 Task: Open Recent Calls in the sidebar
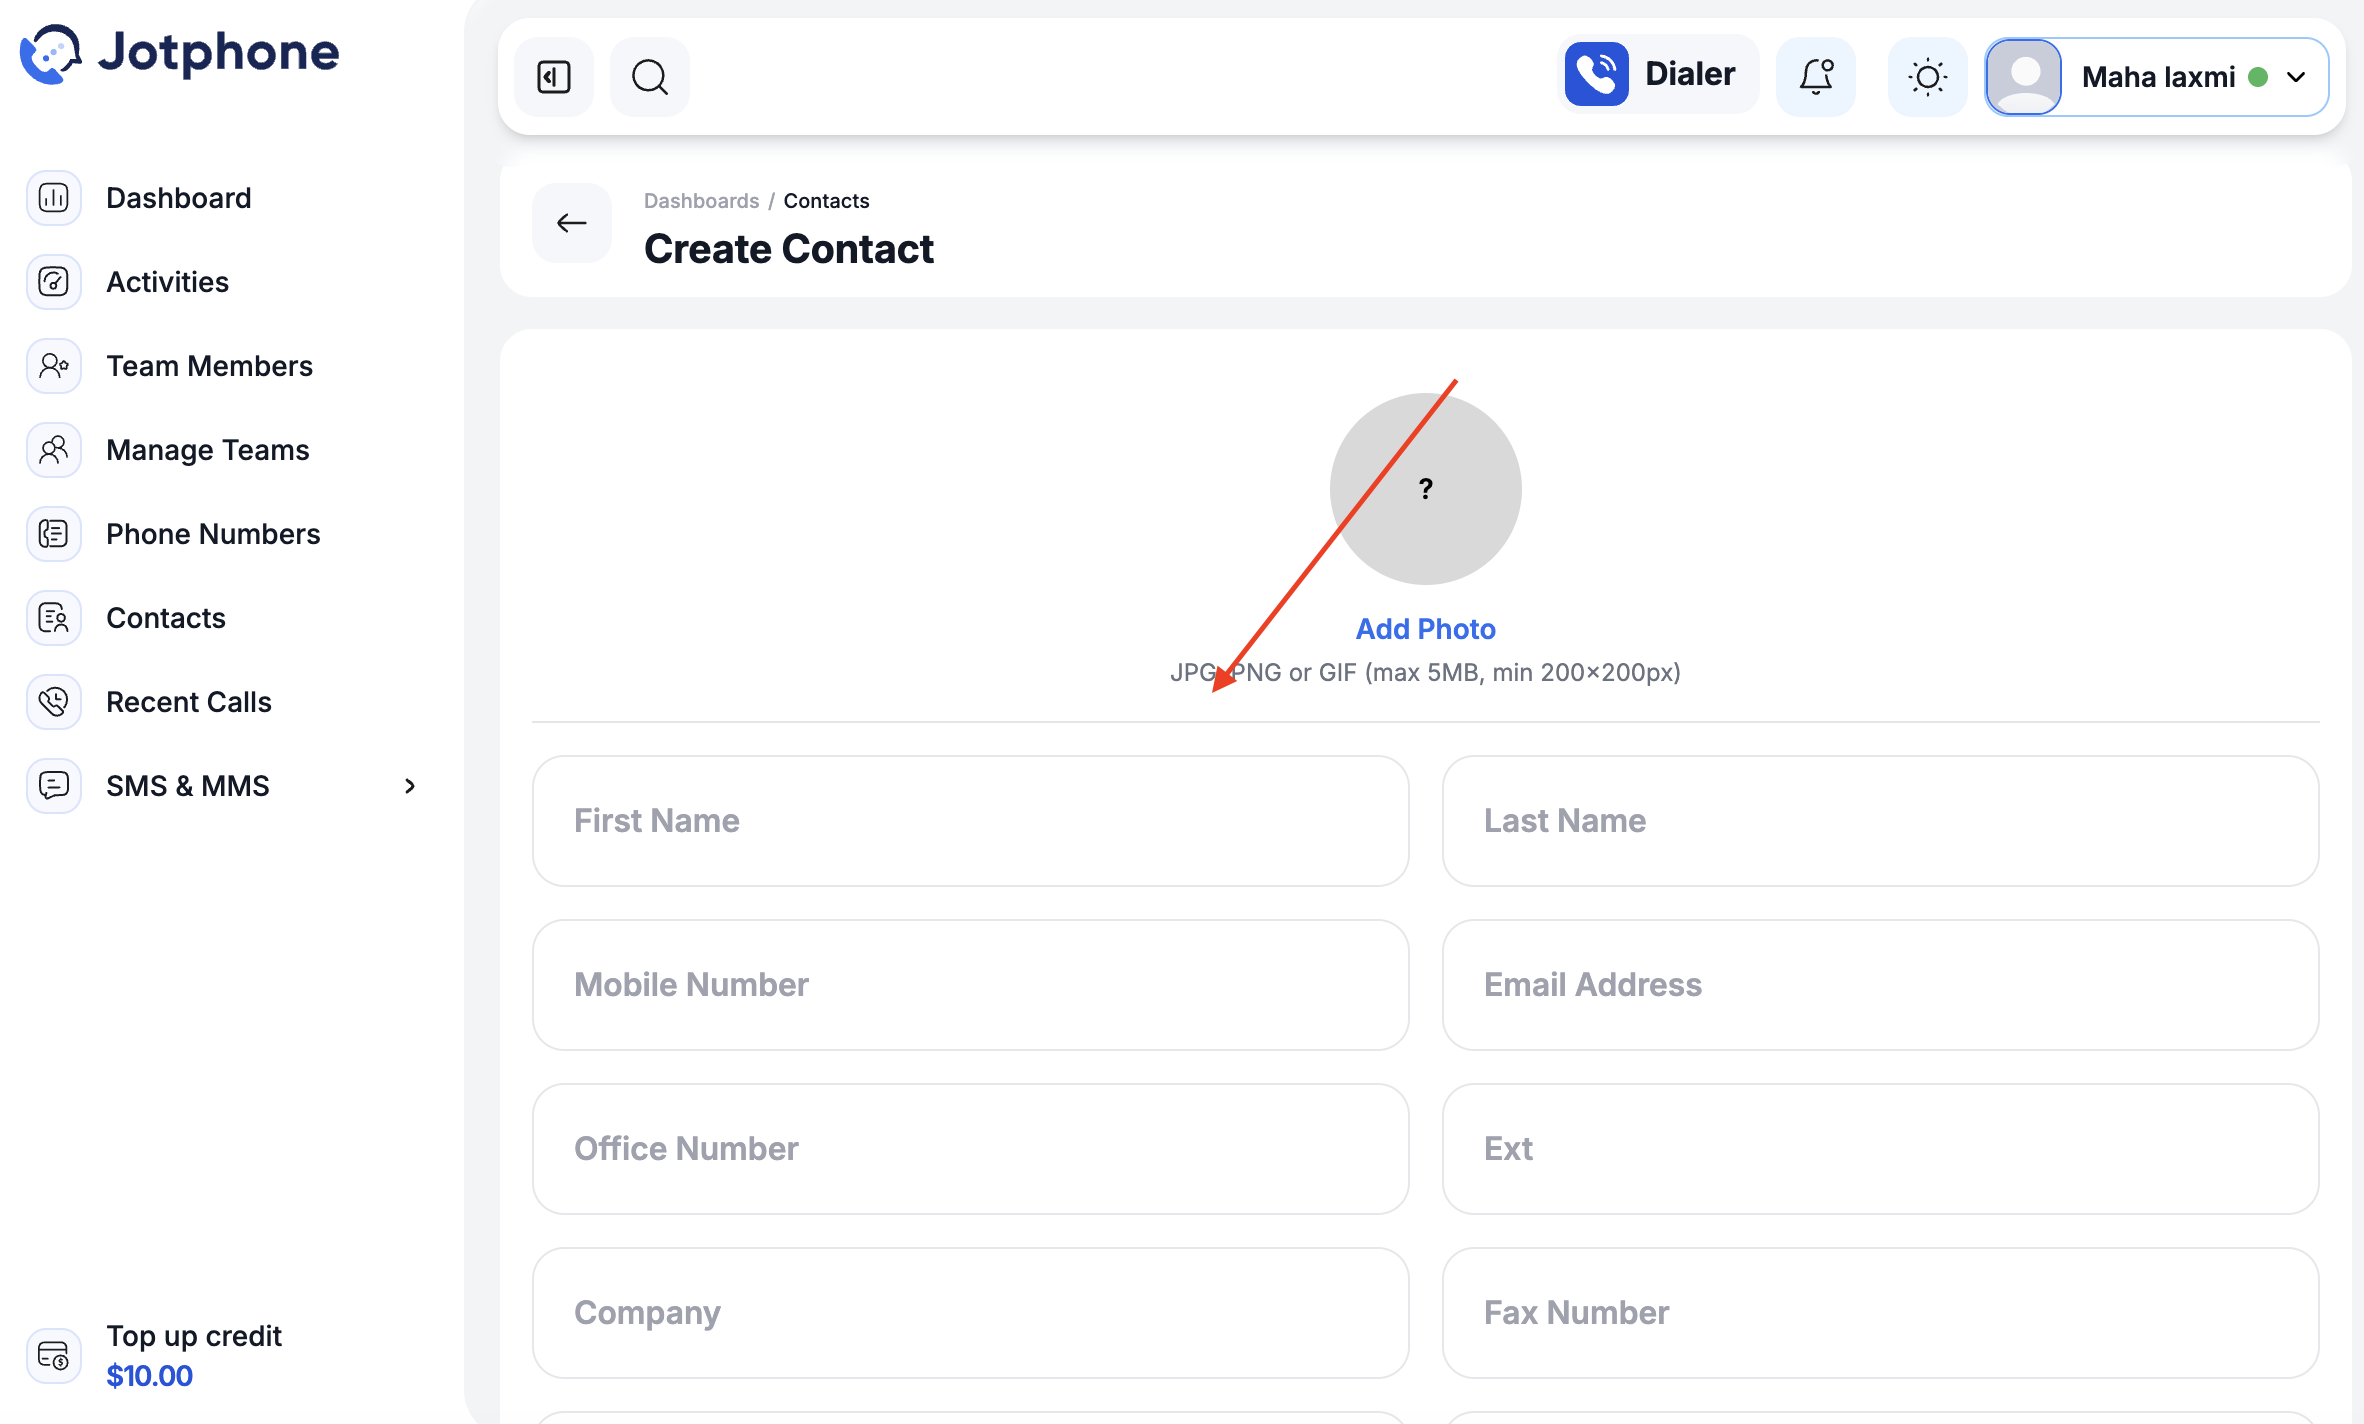point(189,702)
